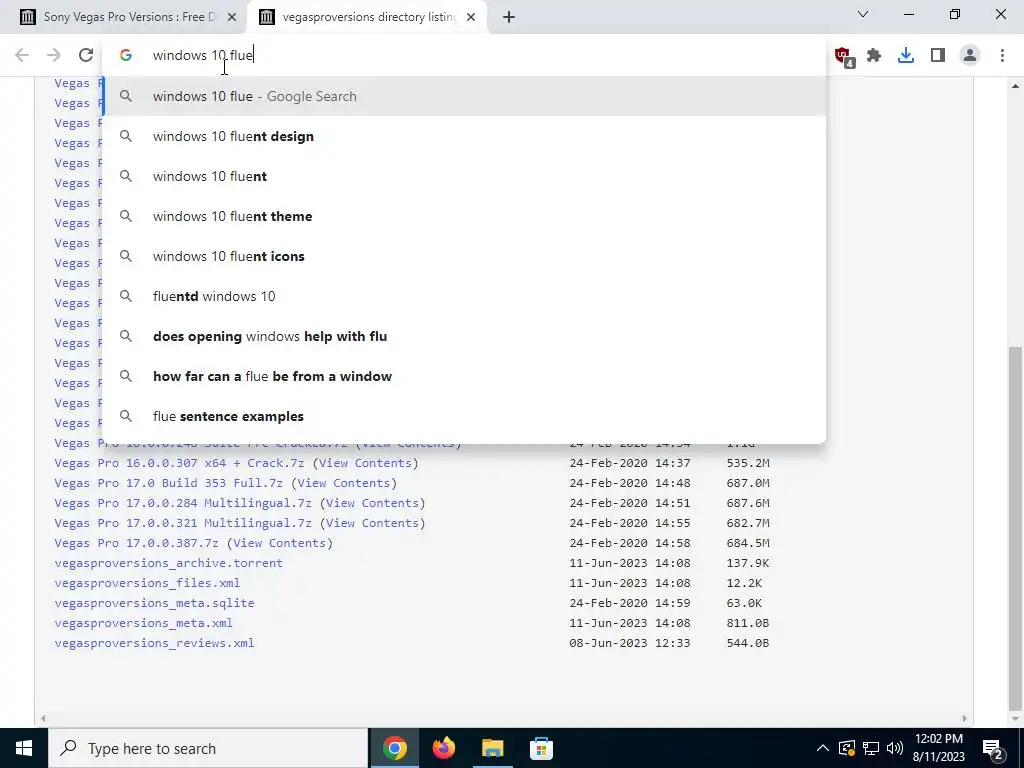Toggle the browser side panel icon

(938, 56)
